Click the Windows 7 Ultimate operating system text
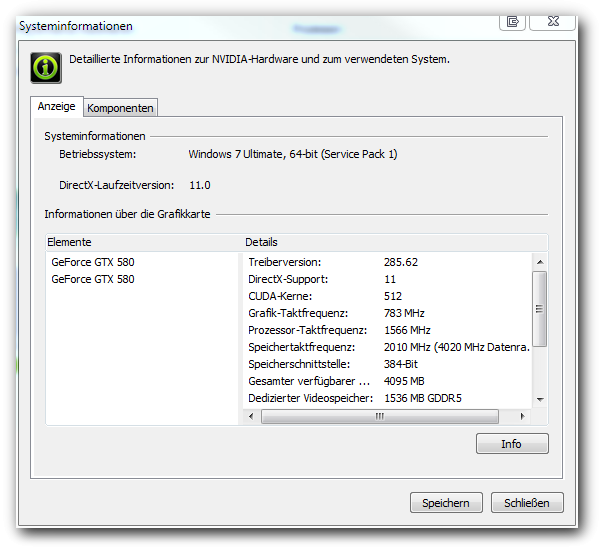 coord(293,154)
